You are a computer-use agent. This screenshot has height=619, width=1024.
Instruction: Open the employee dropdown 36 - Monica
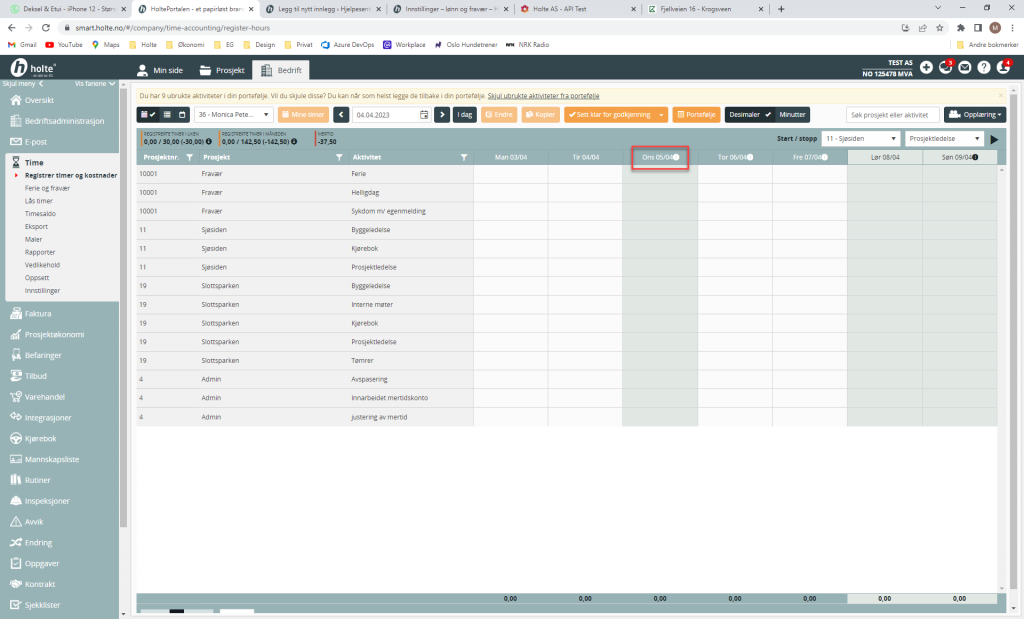233,115
